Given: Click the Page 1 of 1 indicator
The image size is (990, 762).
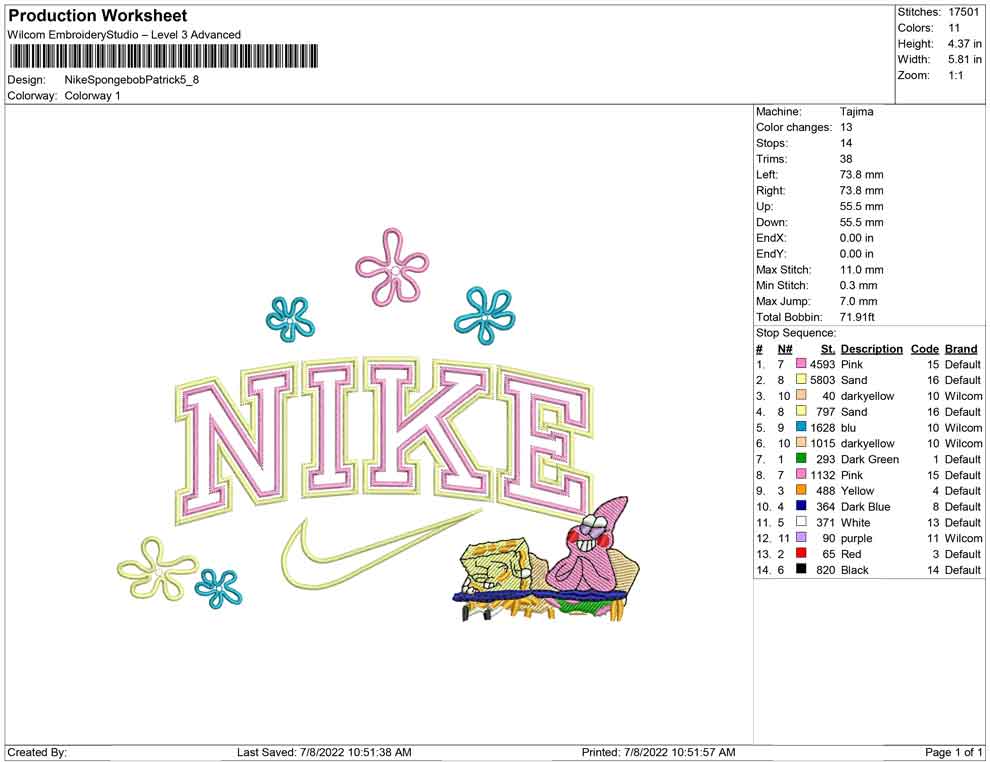Looking at the screenshot, I should (x=953, y=752).
